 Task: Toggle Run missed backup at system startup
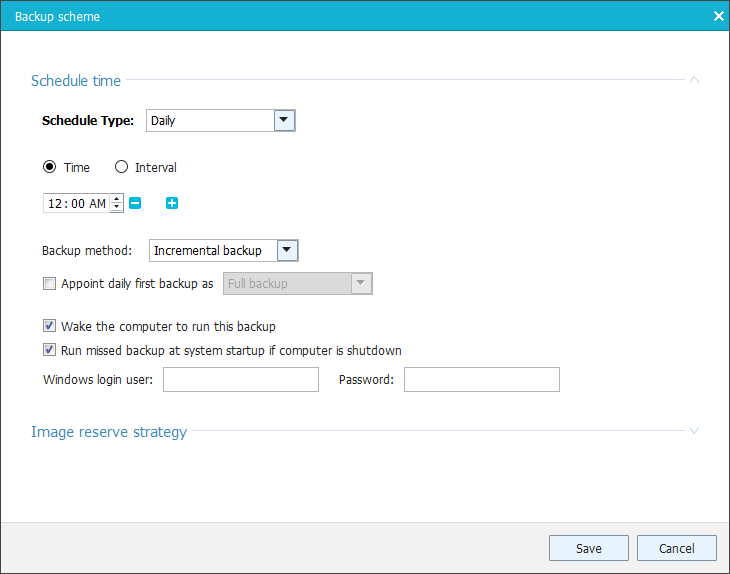point(50,351)
